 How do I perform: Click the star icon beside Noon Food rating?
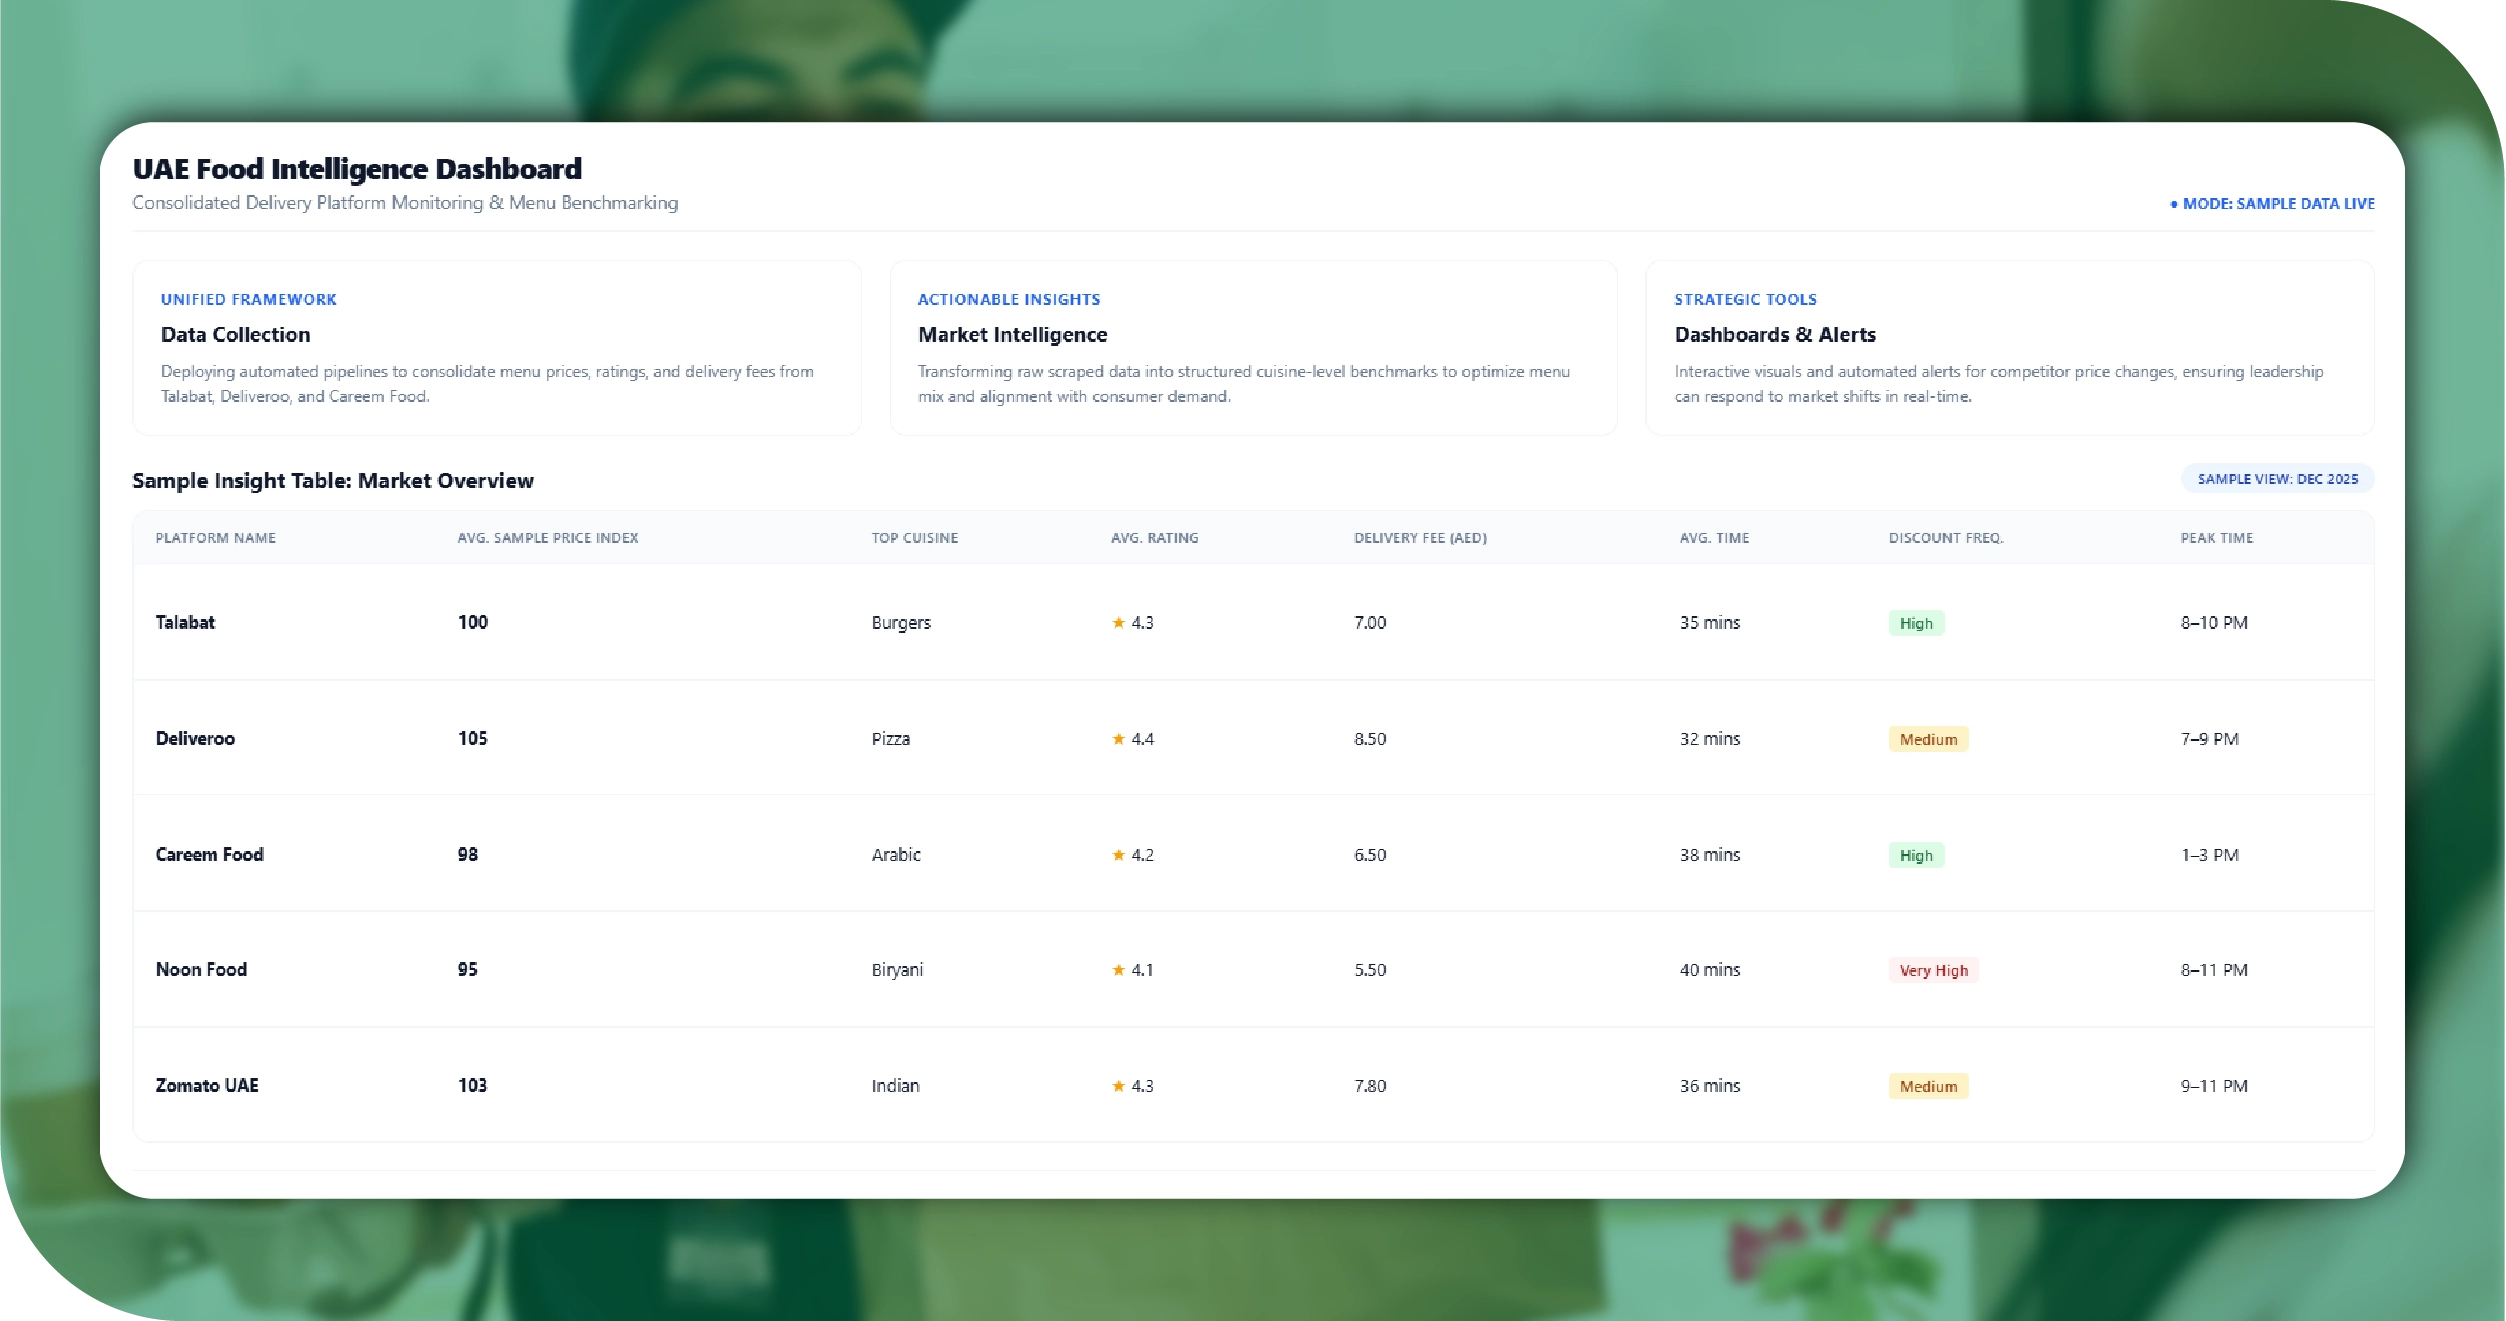(x=1118, y=970)
